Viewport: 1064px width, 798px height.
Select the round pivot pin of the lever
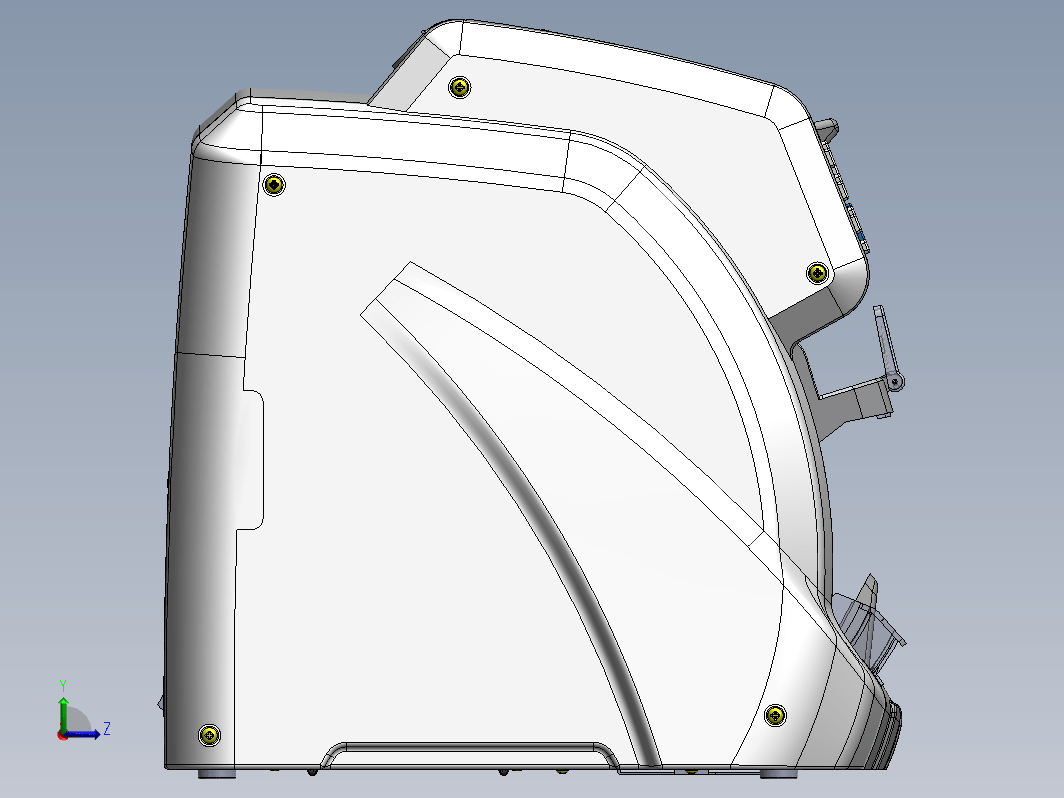point(896,383)
